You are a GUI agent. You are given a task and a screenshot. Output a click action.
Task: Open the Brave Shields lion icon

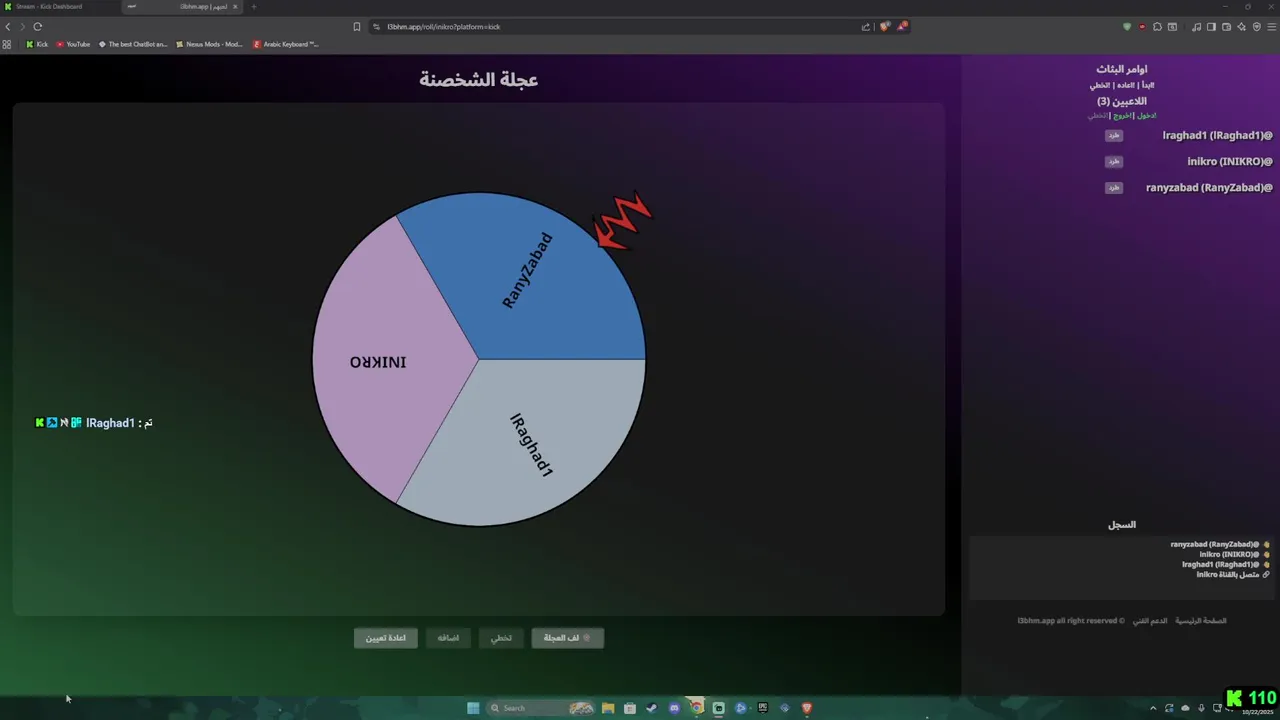point(885,26)
